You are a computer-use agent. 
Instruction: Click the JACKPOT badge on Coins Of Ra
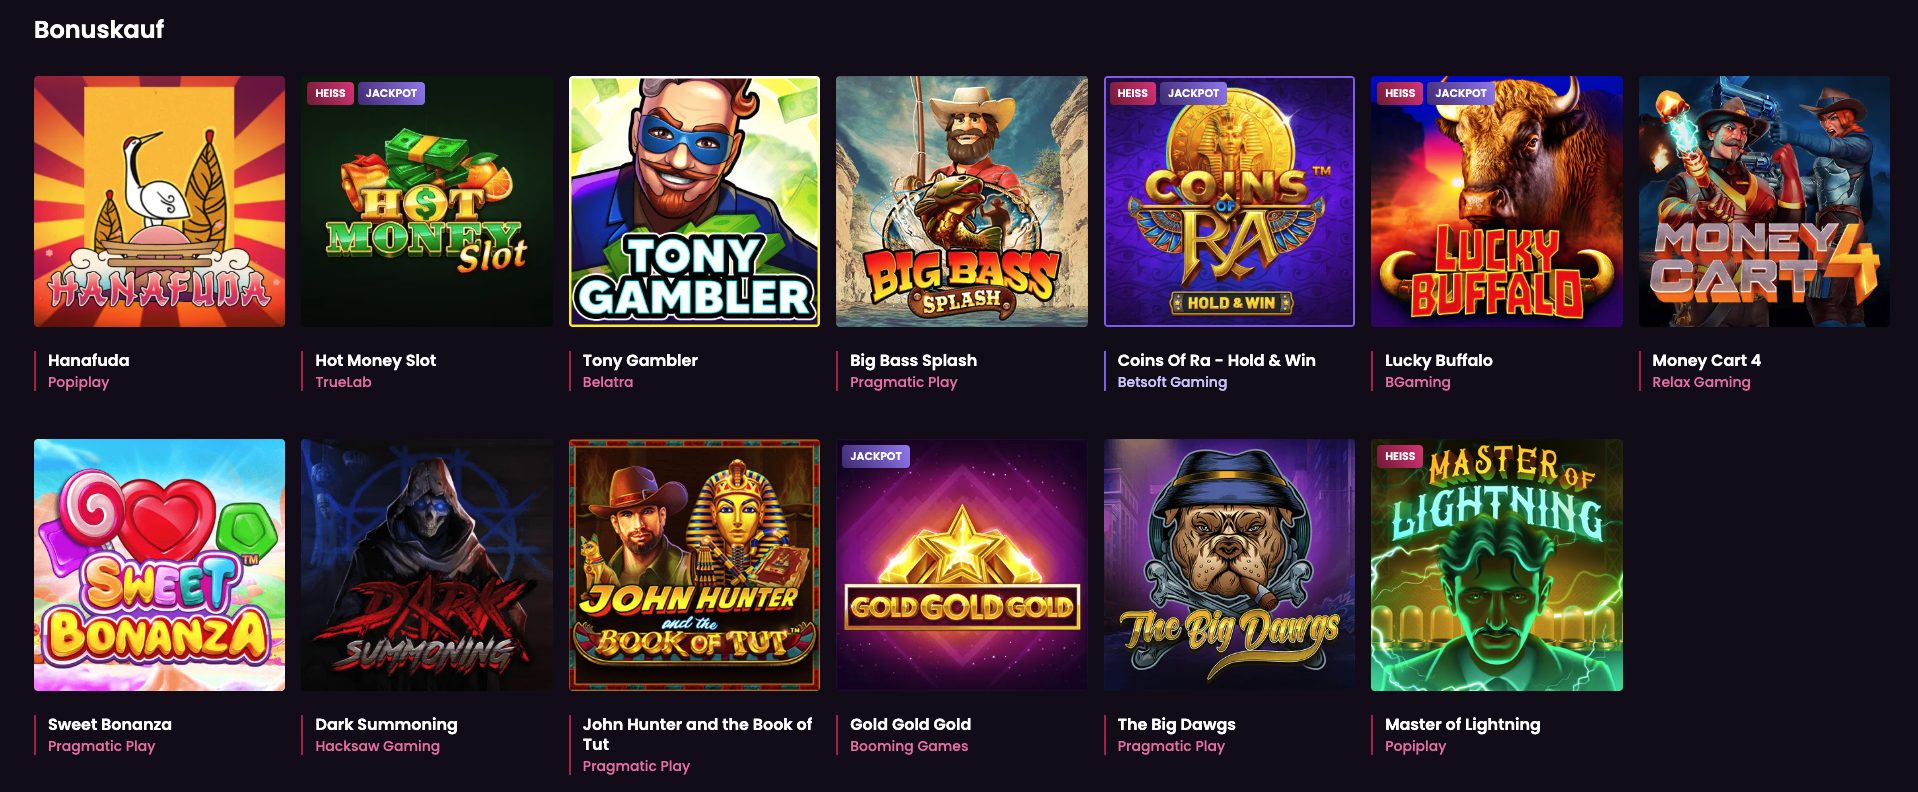point(1193,93)
